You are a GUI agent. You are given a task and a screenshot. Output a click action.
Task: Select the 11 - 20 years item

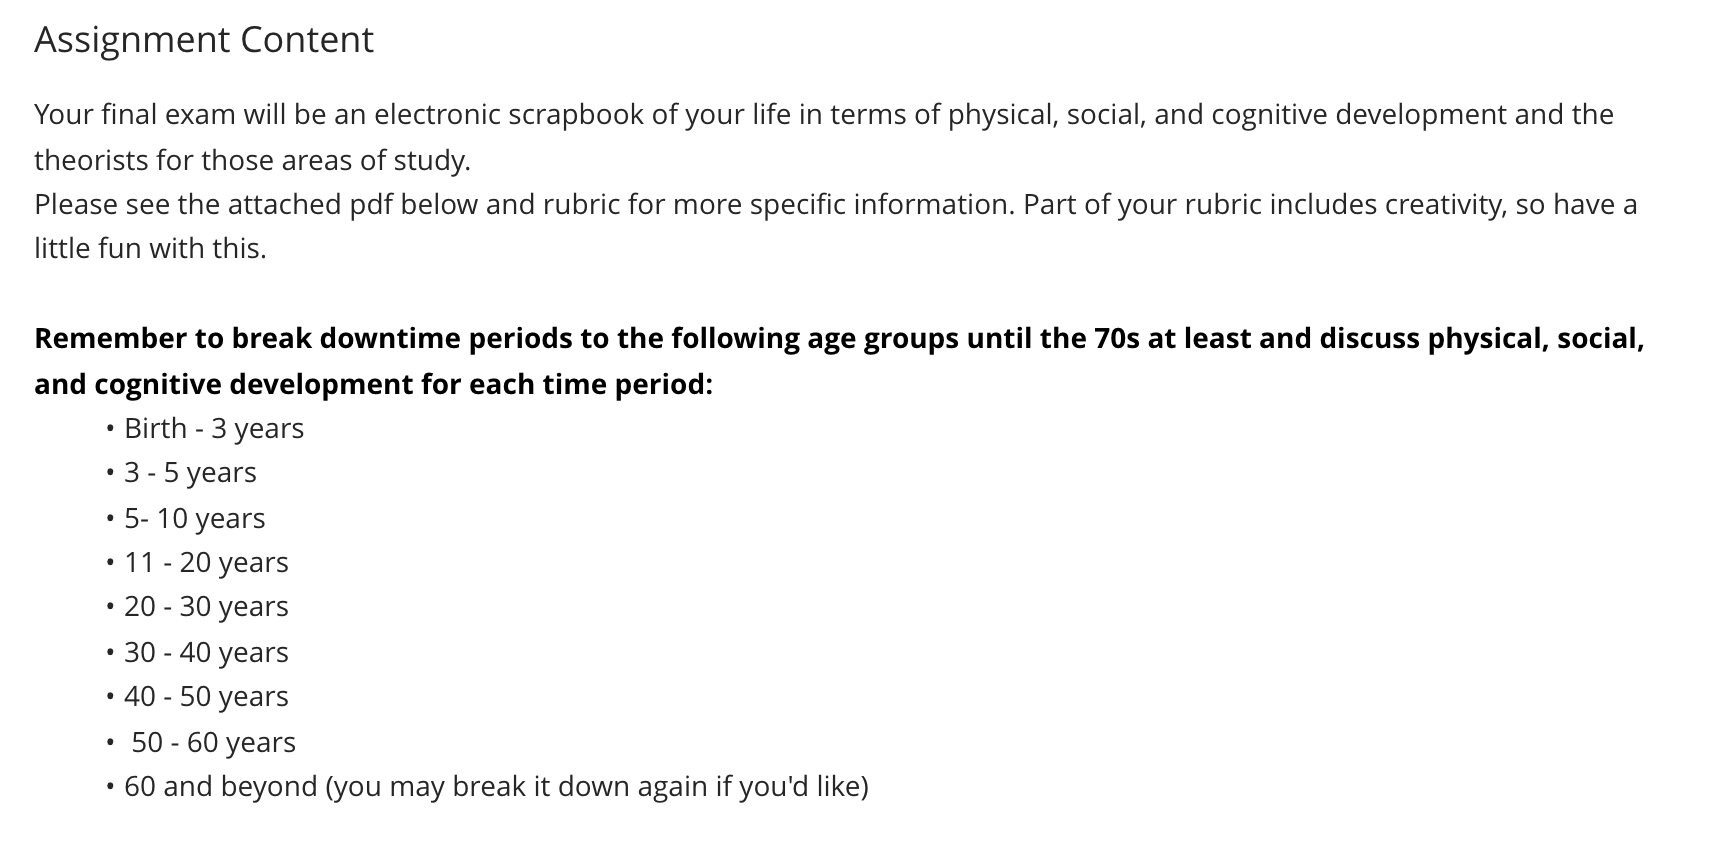tap(206, 562)
